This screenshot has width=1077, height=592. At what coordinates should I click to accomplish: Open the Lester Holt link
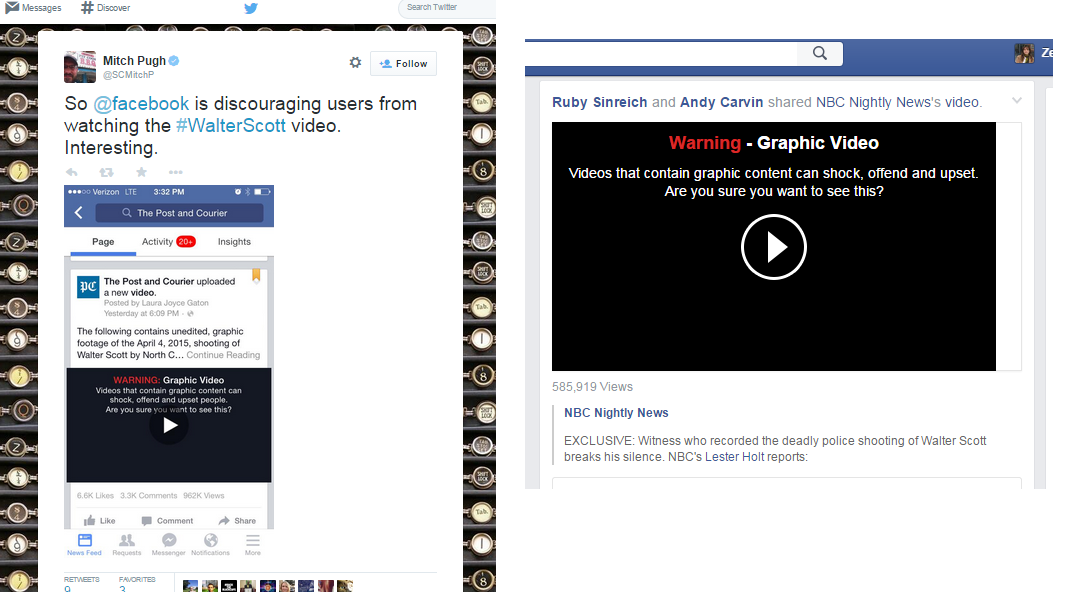(x=734, y=457)
